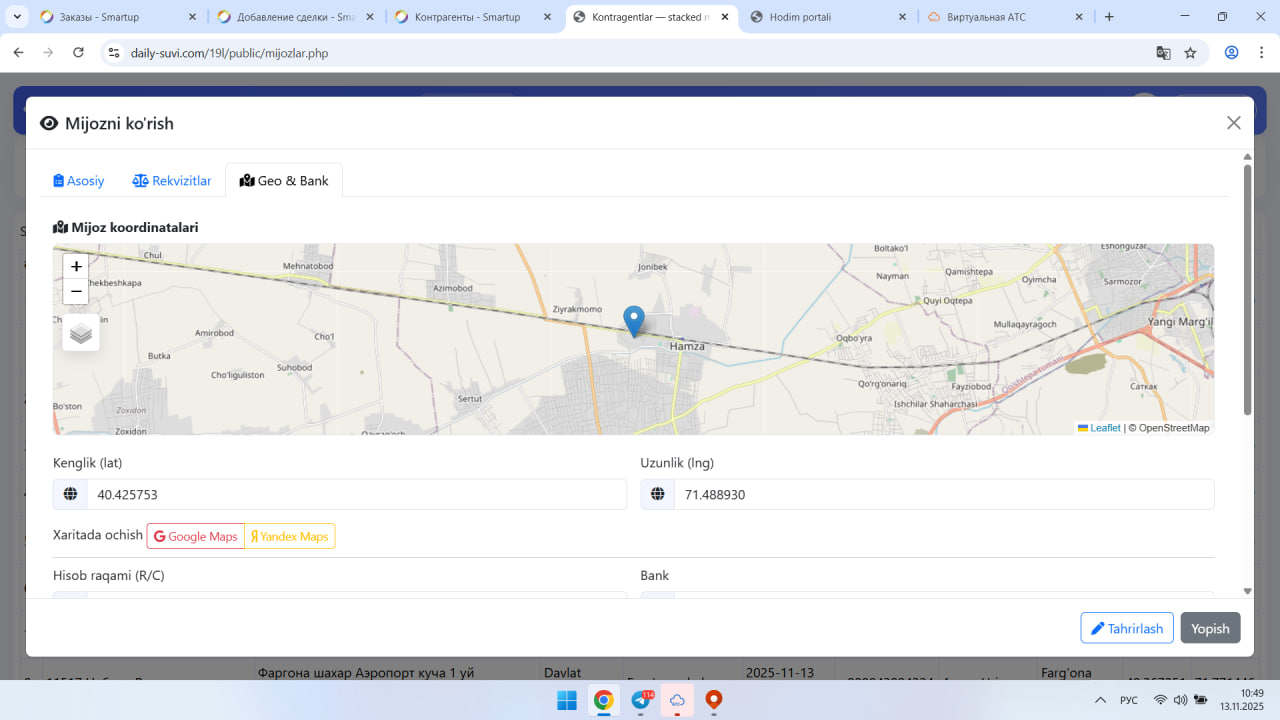Image resolution: width=1280 pixels, height=720 pixels.
Task: Click the blue location marker on map
Action: click(634, 320)
